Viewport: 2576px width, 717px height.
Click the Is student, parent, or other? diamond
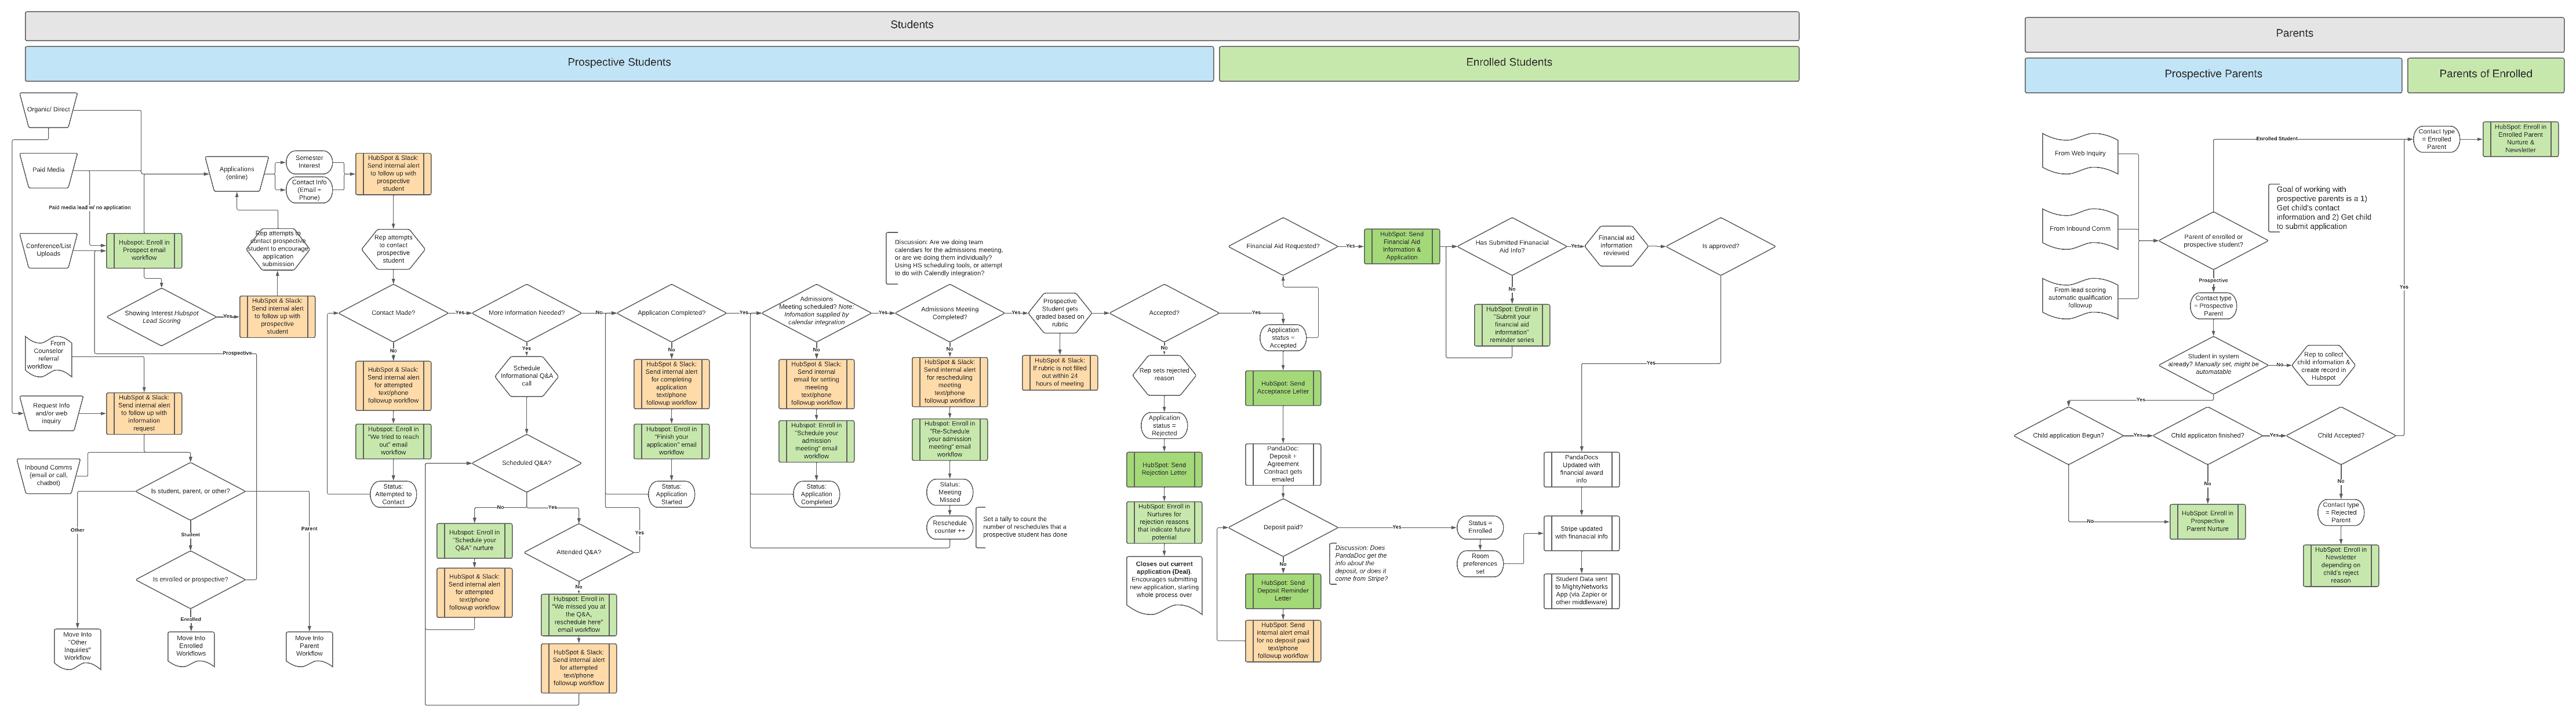(190, 491)
